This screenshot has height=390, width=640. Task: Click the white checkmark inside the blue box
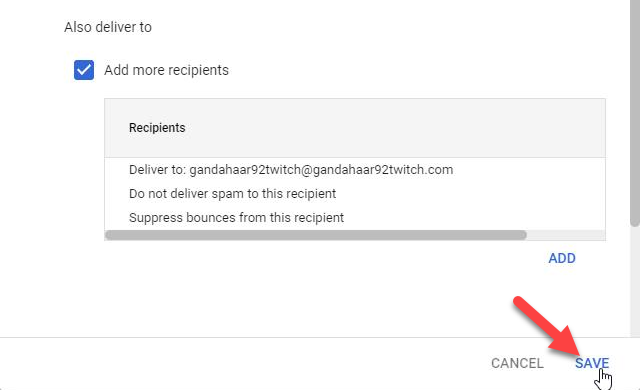[84, 70]
